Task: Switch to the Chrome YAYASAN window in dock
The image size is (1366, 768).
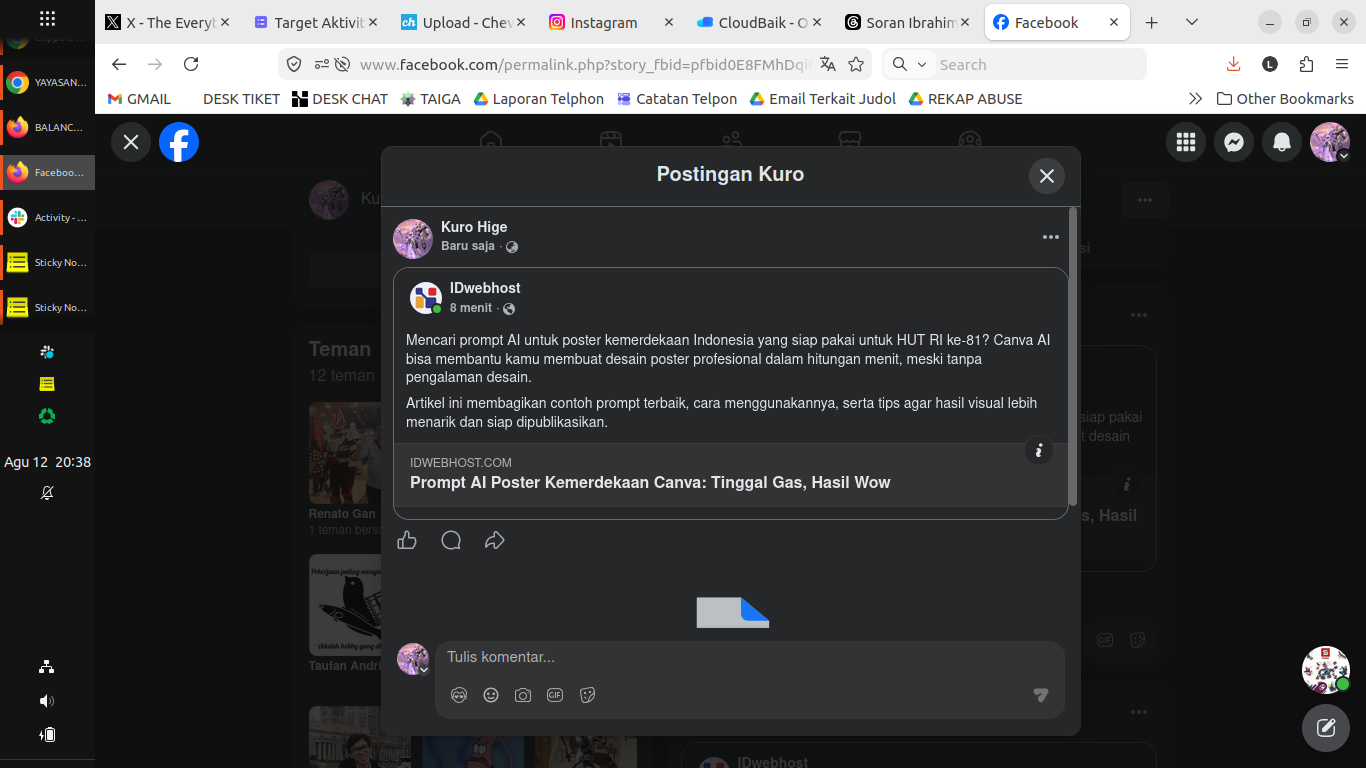Action: [x=48, y=82]
